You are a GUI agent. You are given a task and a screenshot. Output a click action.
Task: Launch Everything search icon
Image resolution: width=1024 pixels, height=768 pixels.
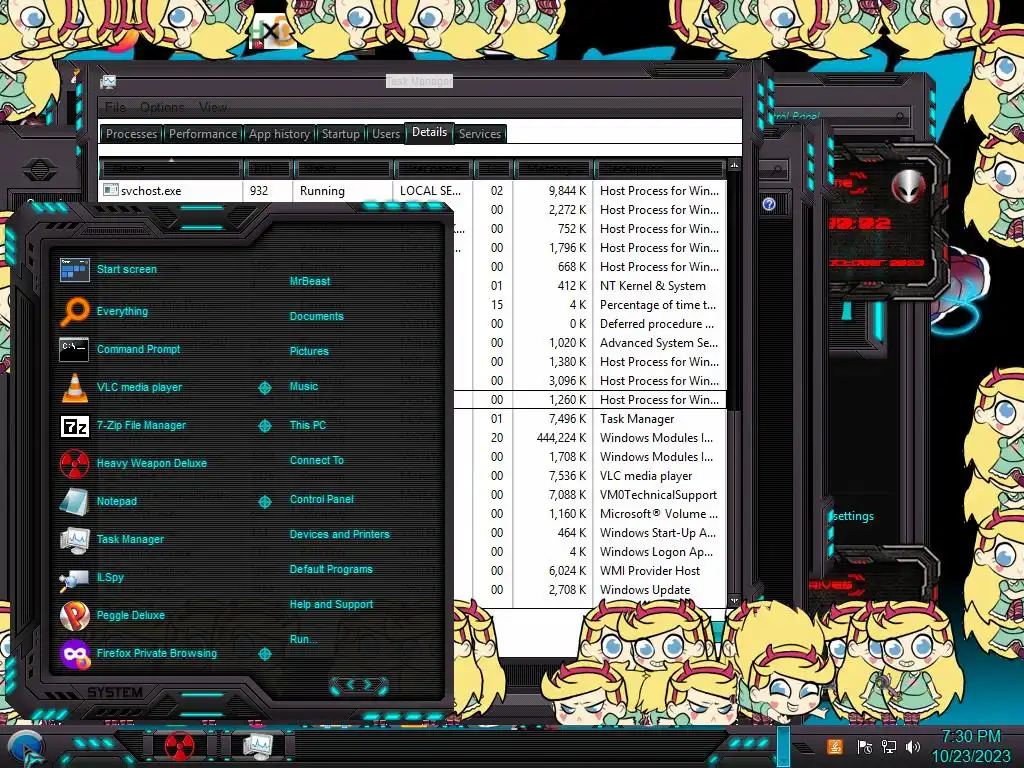pos(74,311)
